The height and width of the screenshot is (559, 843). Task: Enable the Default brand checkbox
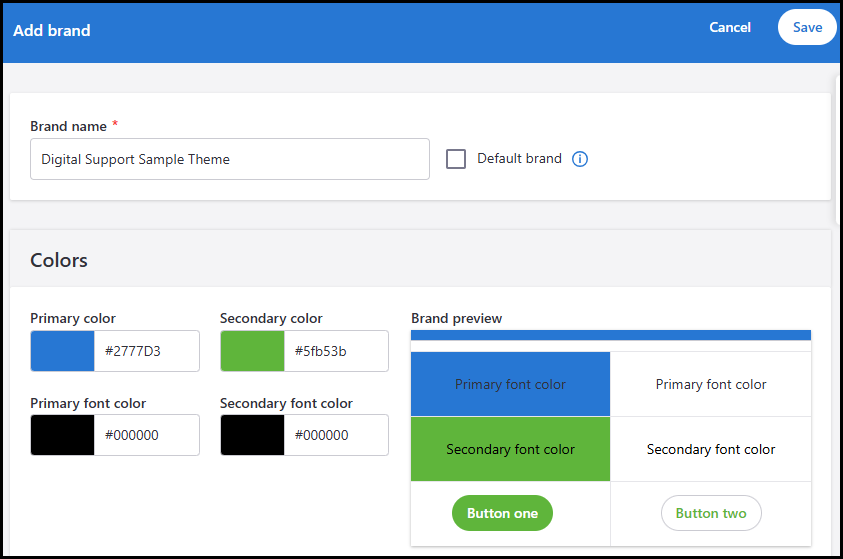456,159
